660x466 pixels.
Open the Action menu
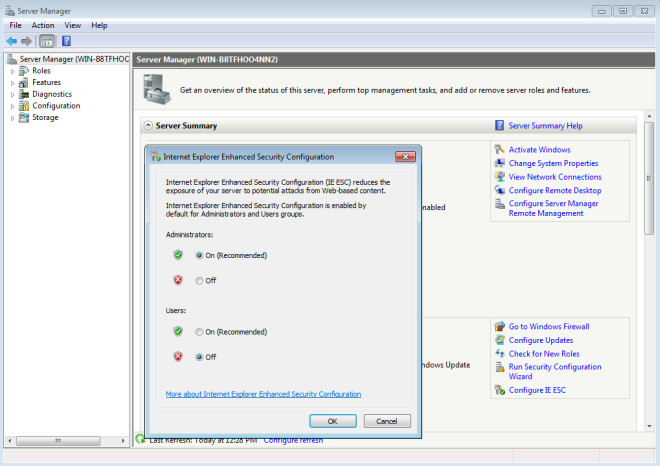pos(43,25)
